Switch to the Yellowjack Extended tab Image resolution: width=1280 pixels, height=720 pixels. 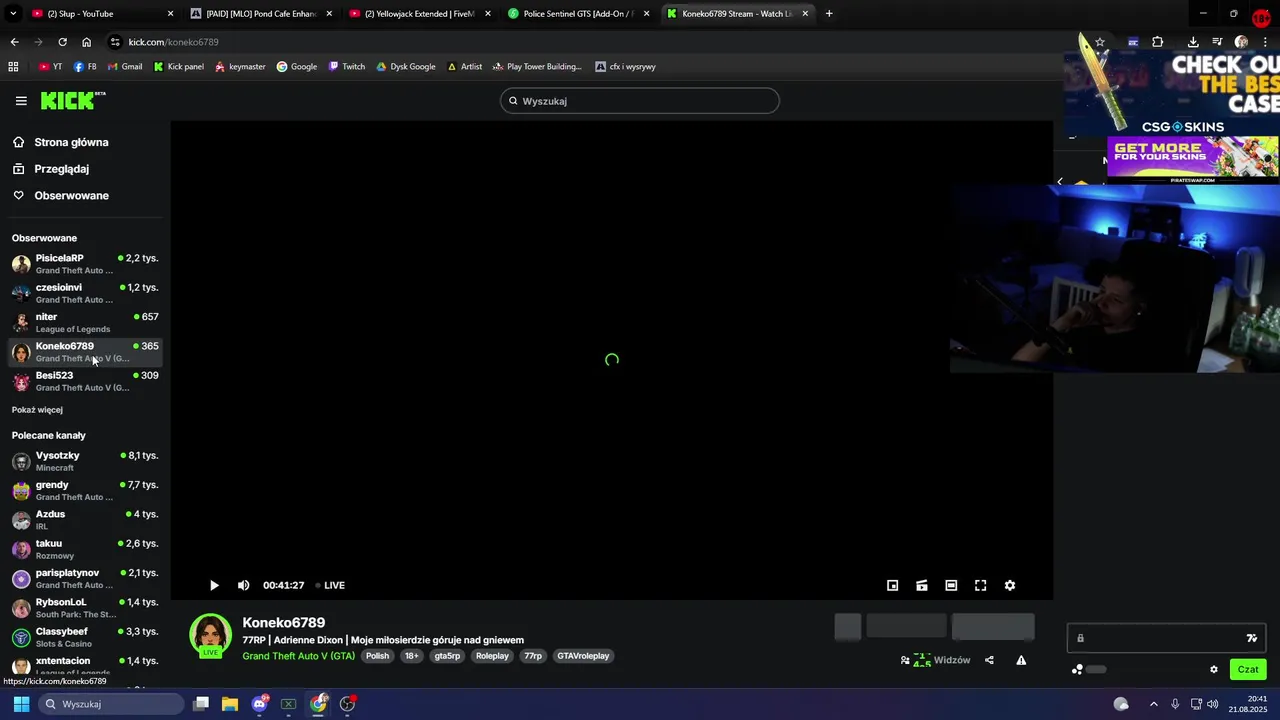click(x=420, y=14)
